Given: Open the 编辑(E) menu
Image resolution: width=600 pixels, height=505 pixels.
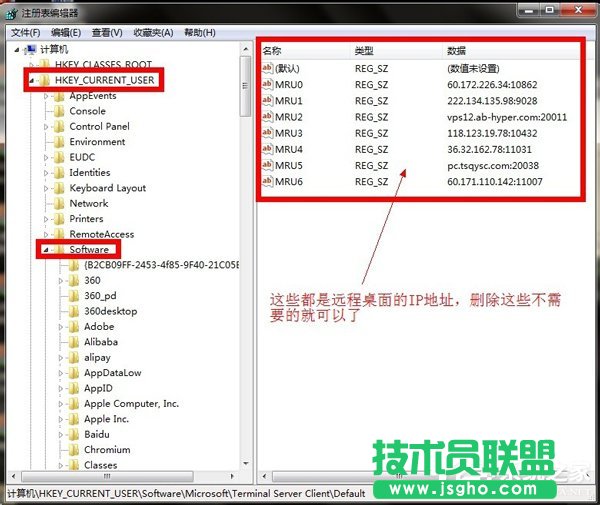Looking at the screenshot, I should [66, 33].
